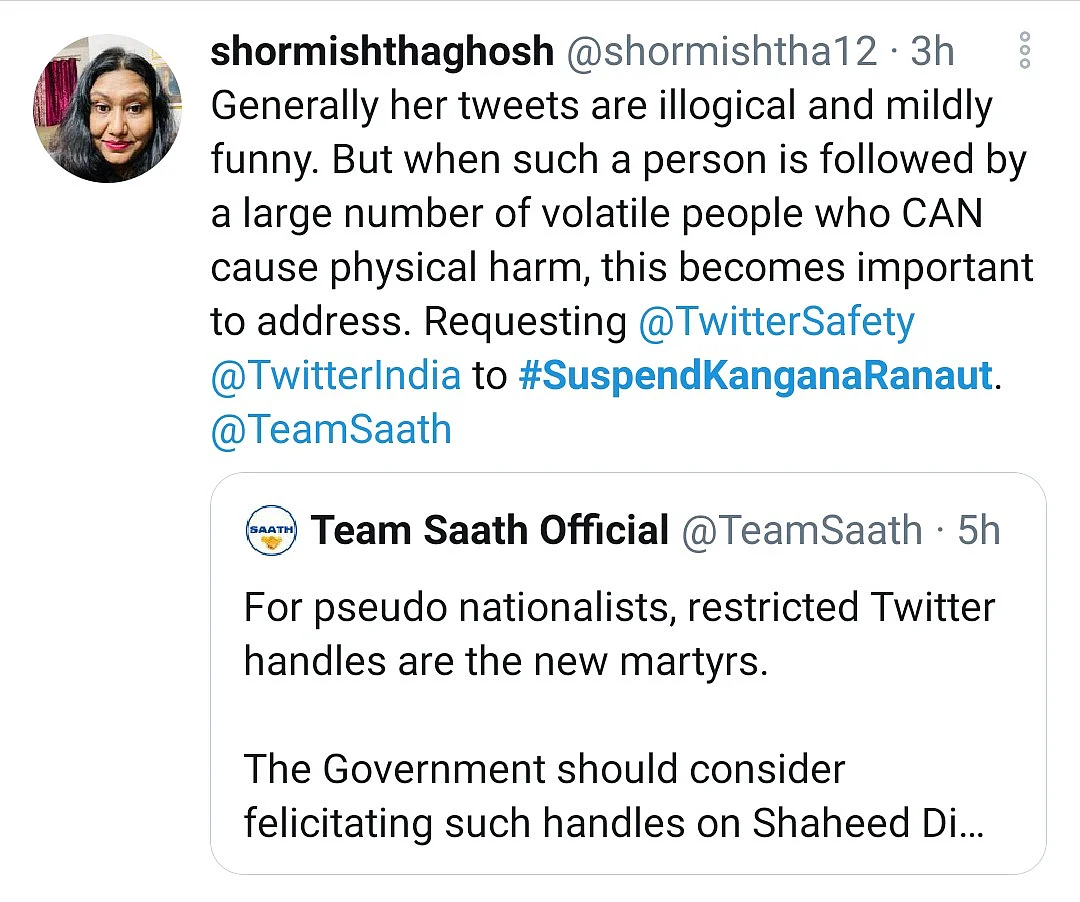
Task: Open the @TwitterSafety mention link
Action: (776, 322)
